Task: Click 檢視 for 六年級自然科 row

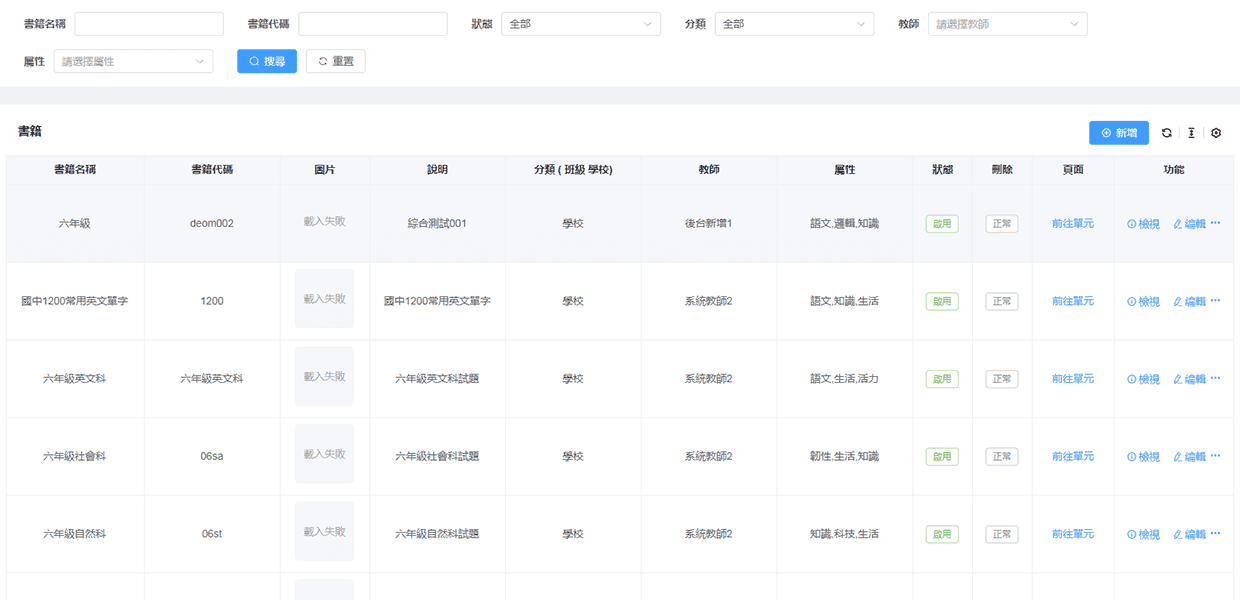Action: click(x=1143, y=534)
